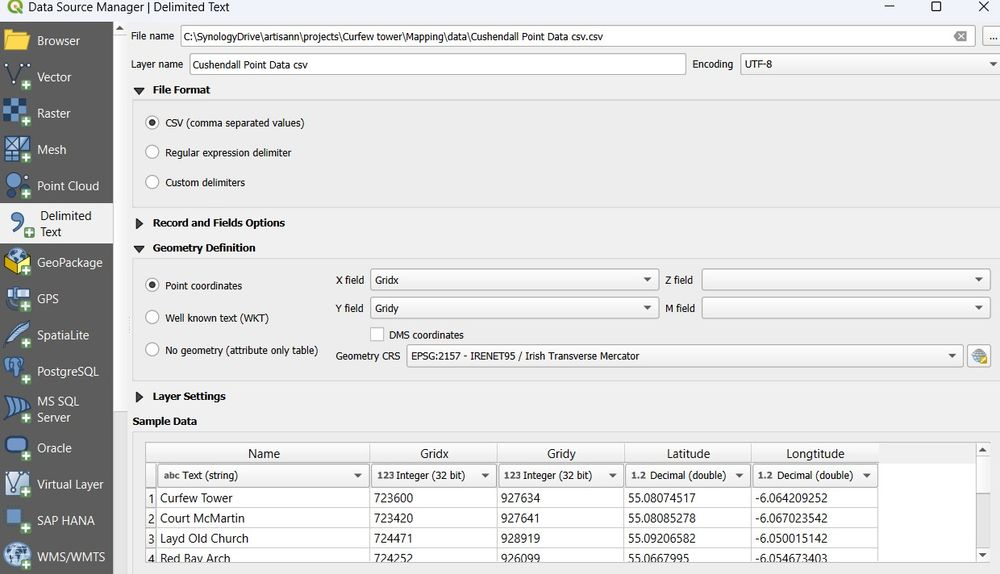
Task: Open the MS SQL Server icon
Action: [x=17, y=409]
